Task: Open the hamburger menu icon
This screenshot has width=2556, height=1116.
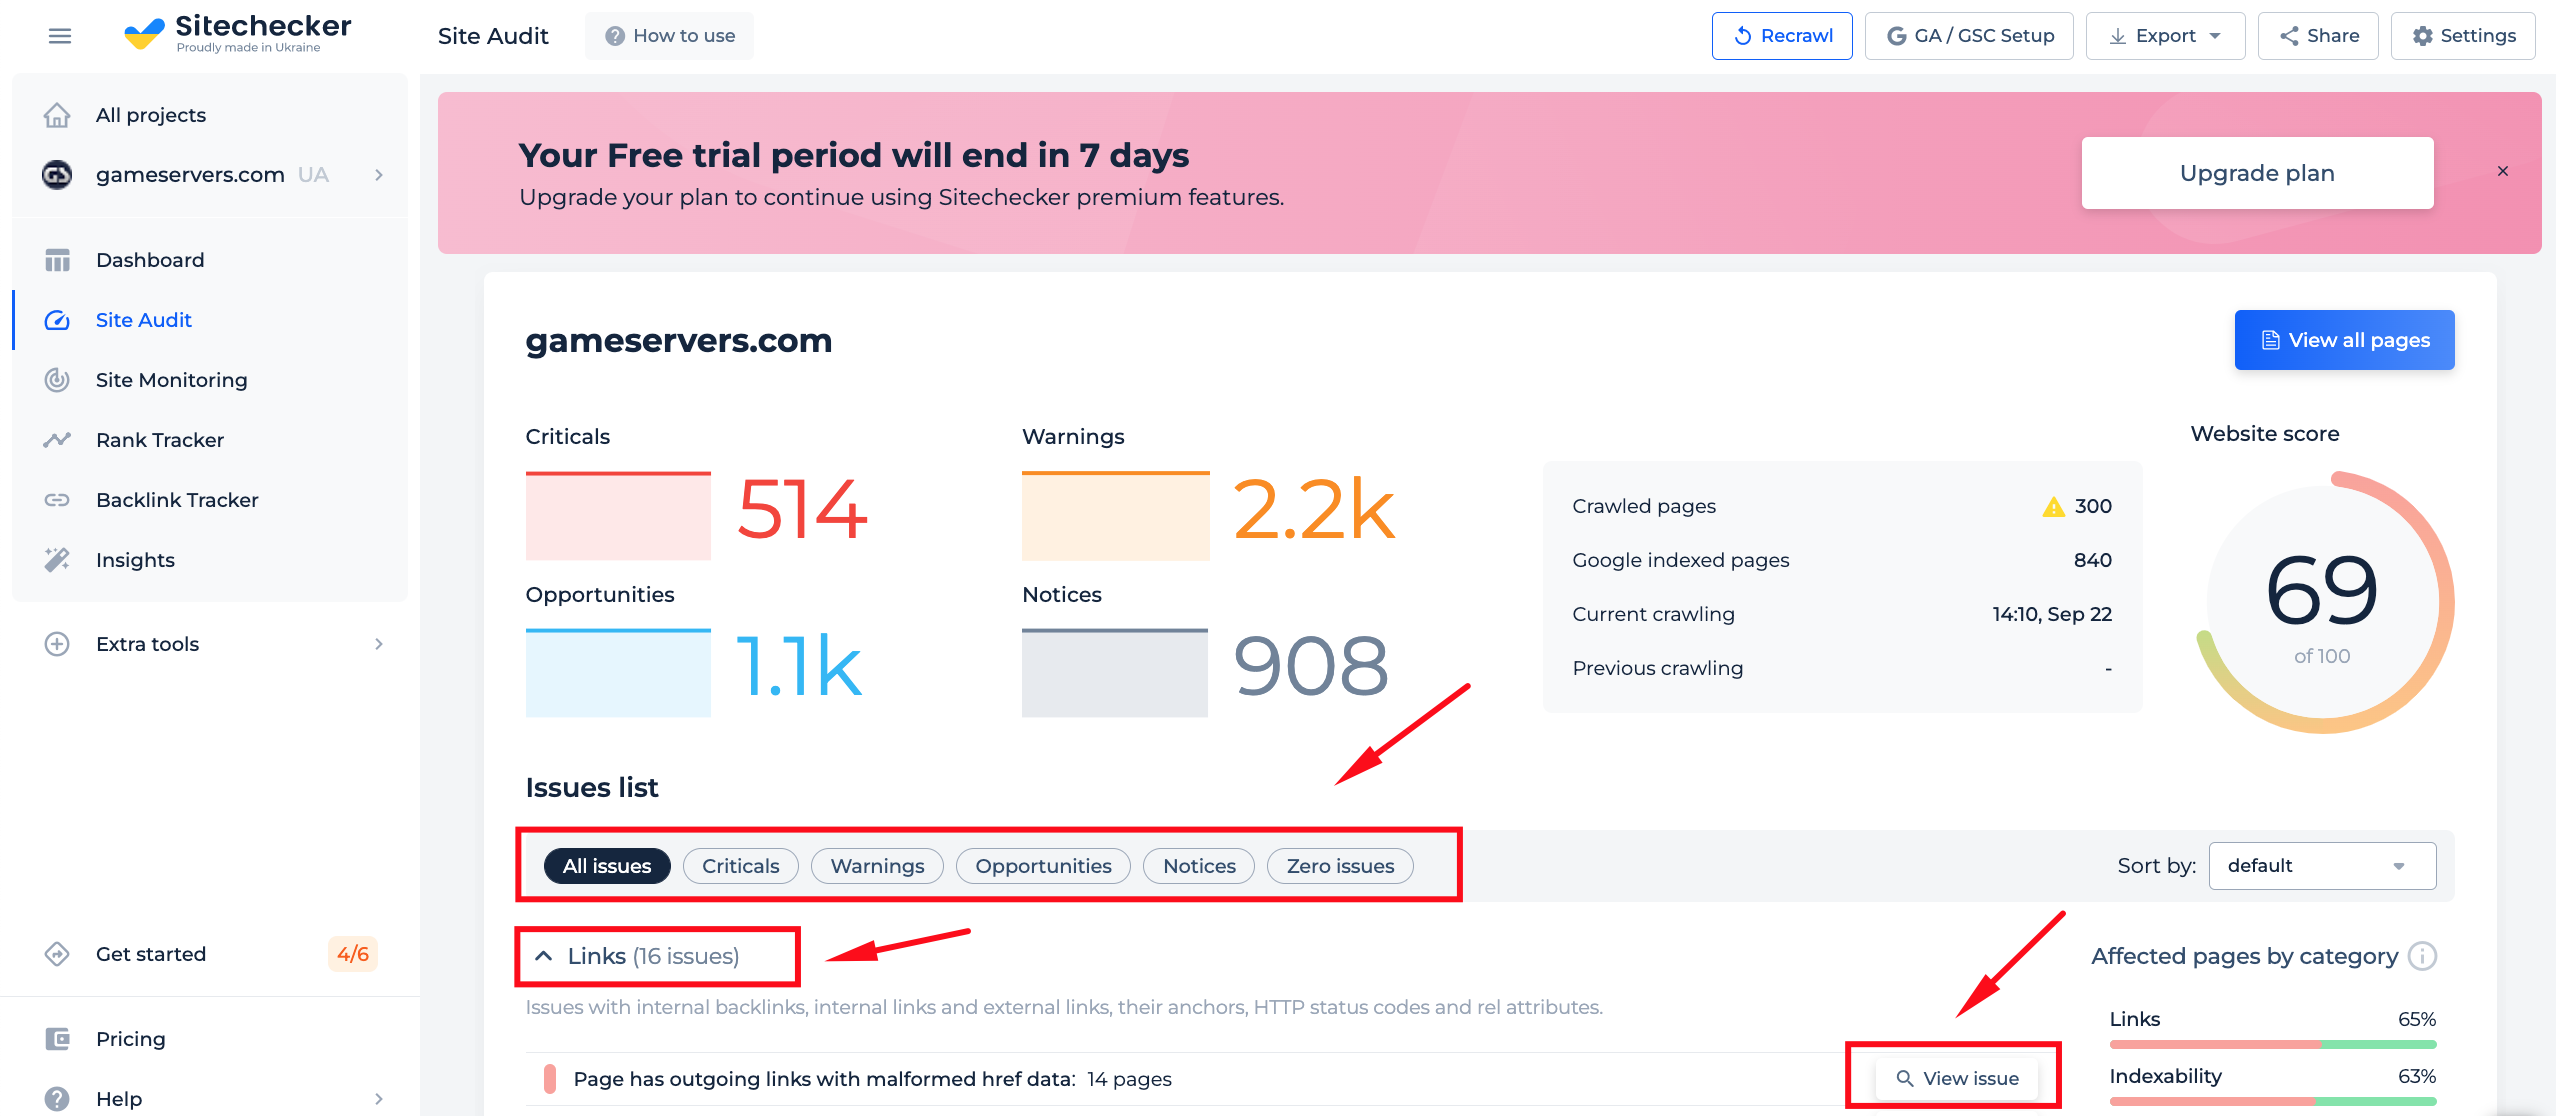Action: coord(60,36)
